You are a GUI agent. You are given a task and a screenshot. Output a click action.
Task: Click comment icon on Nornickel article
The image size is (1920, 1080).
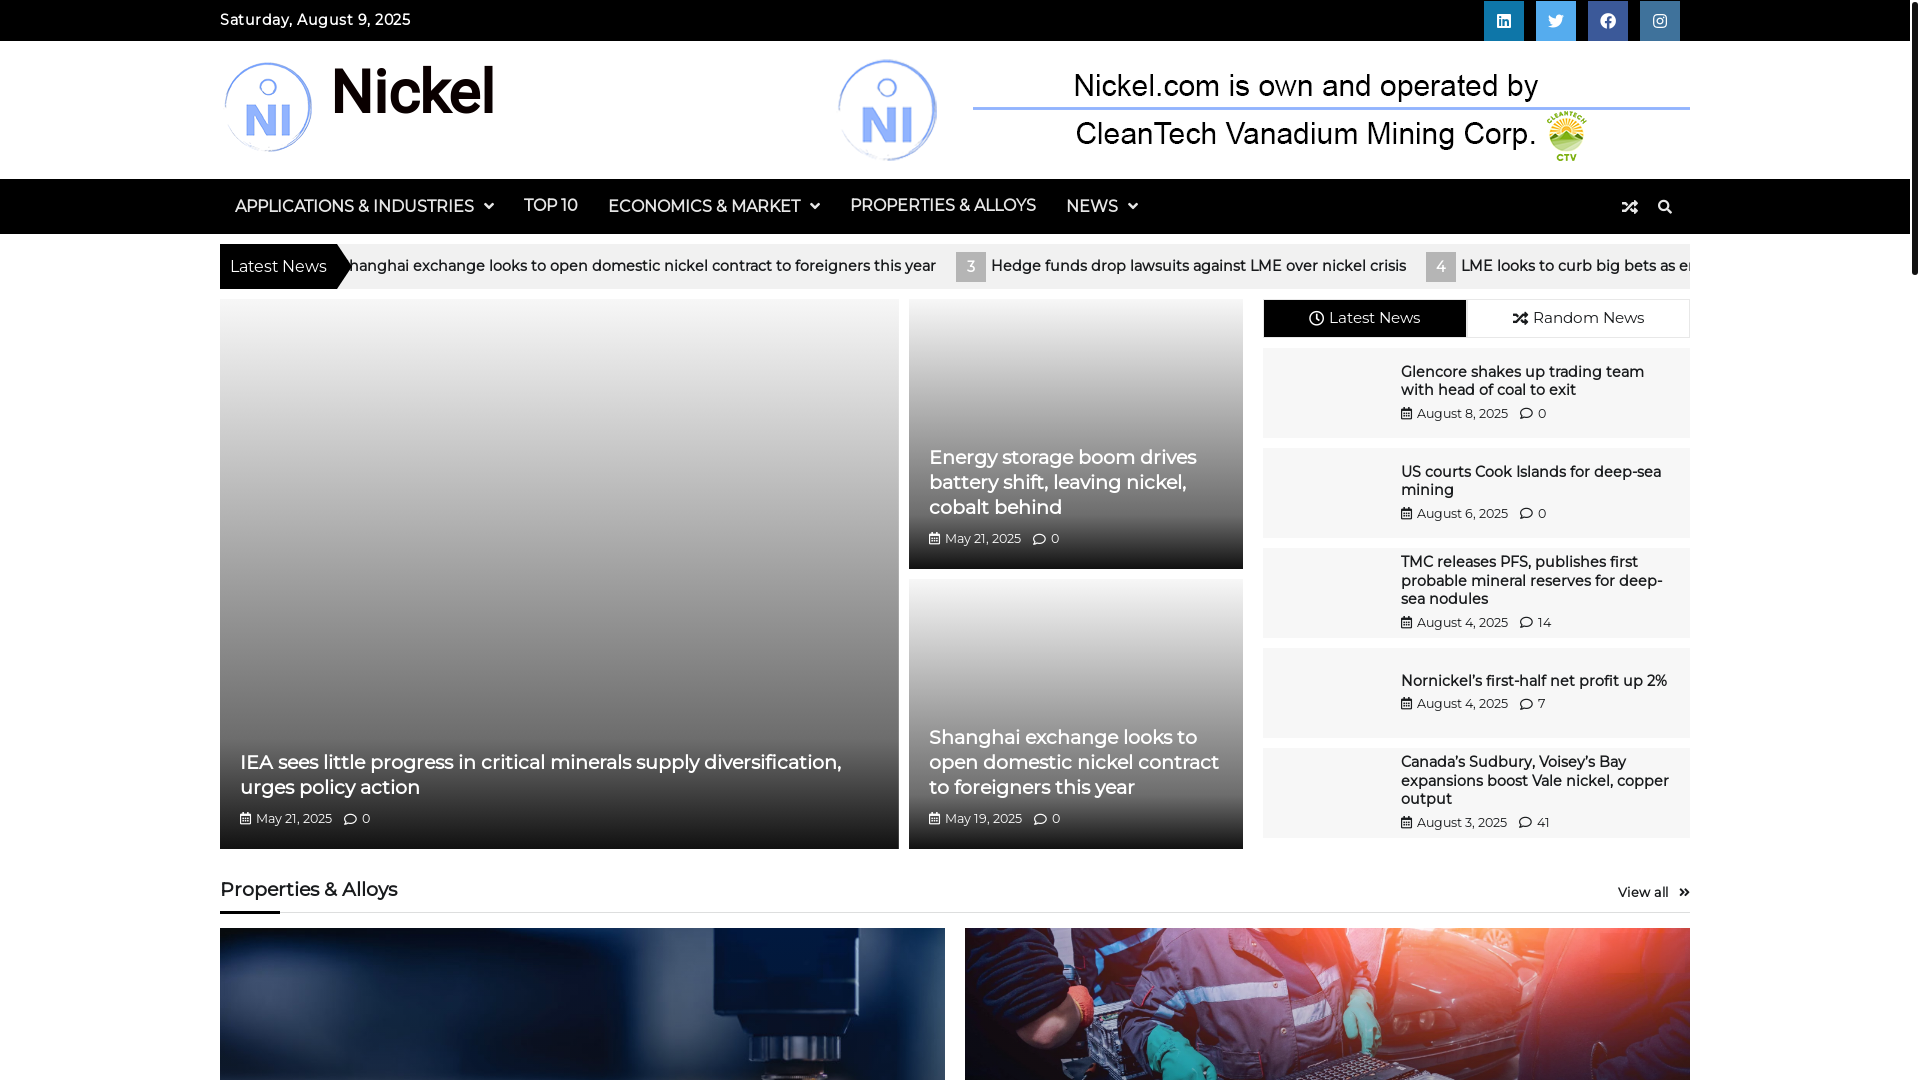click(1526, 704)
